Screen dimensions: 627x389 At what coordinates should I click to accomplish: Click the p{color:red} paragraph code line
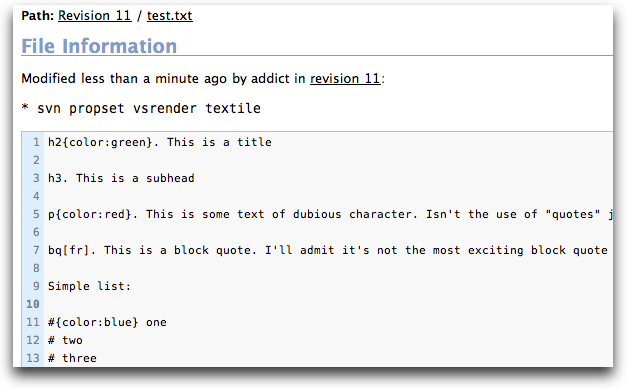(330, 214)
